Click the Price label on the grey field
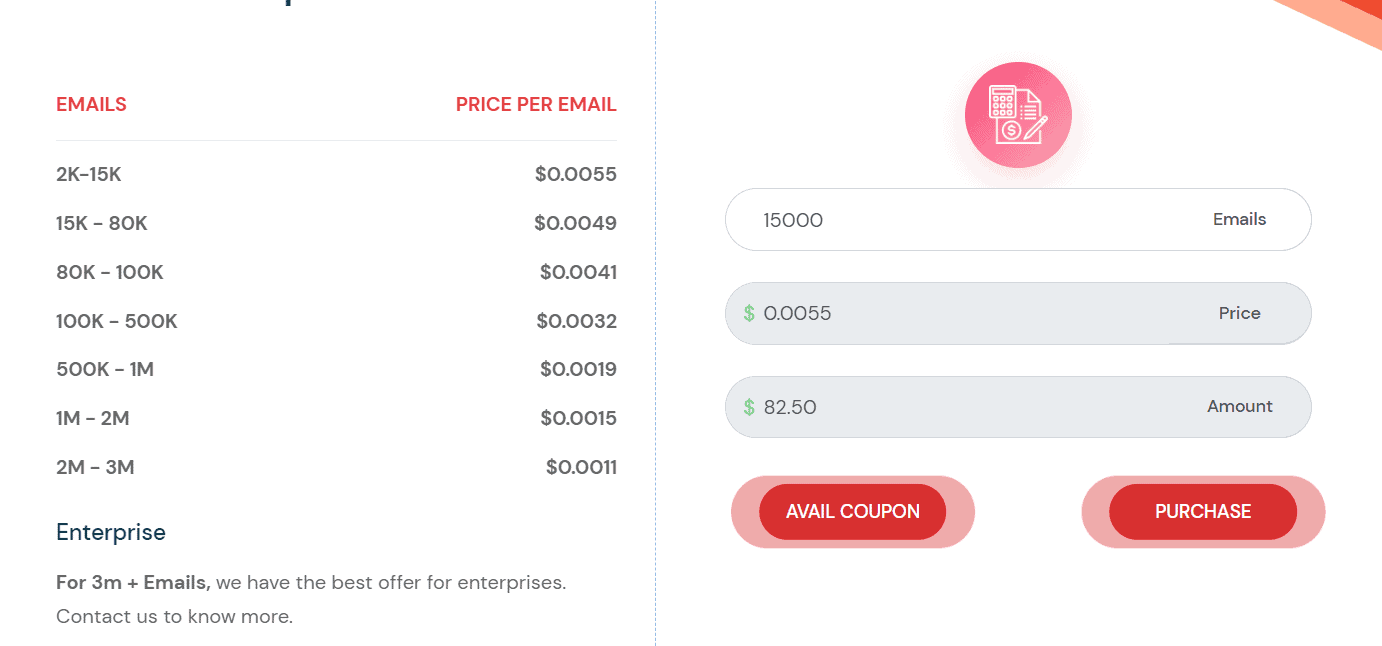Screen dimensions: 1382x646 [x=1239, y=313]
